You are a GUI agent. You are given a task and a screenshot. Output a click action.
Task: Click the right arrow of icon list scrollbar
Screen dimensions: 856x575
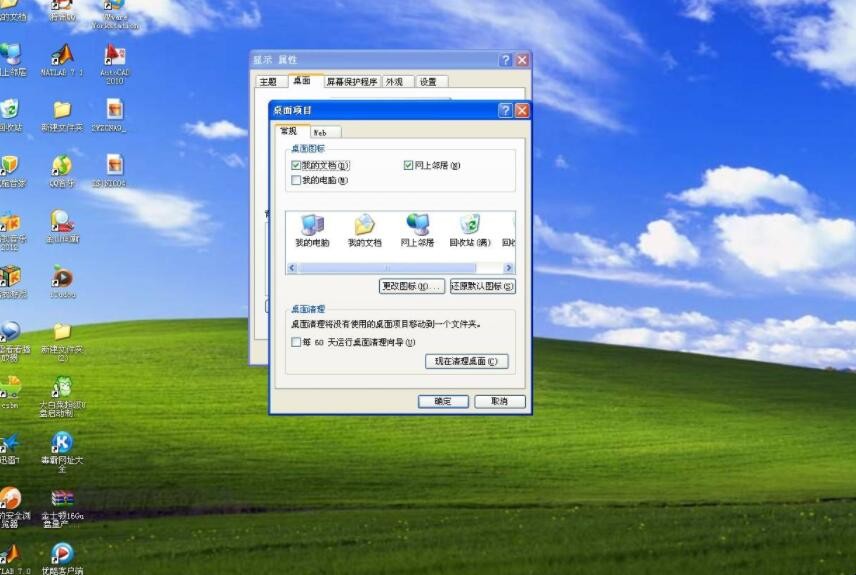pyautogui.click(x=509, y=268)
